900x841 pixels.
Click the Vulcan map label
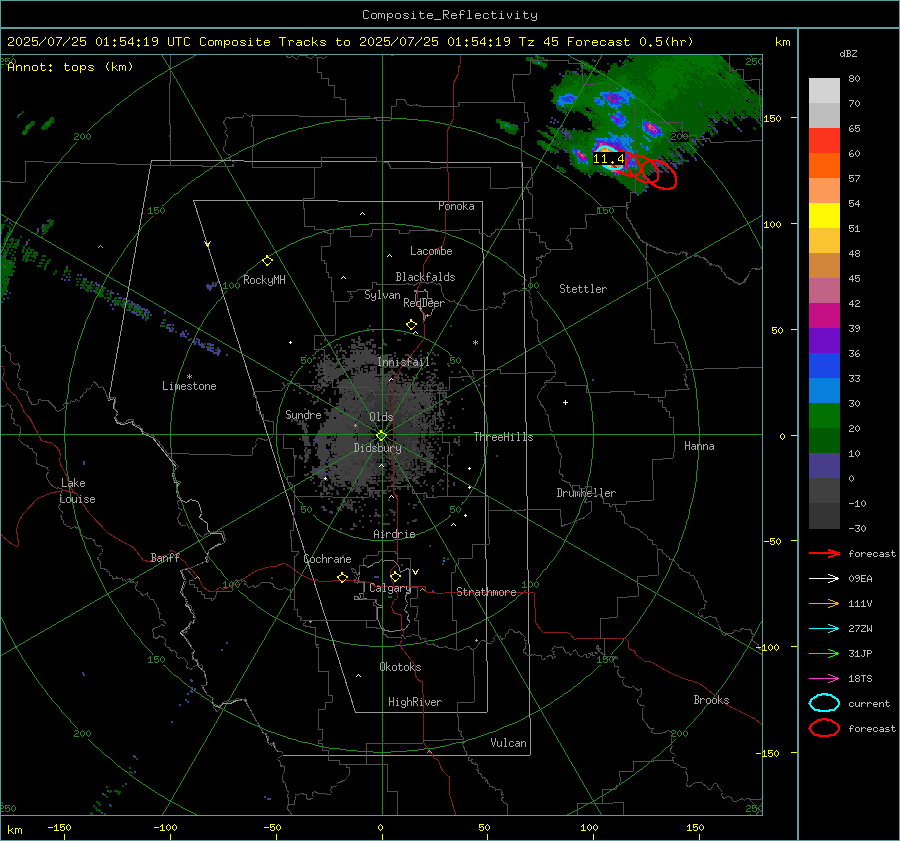point(509,743)
